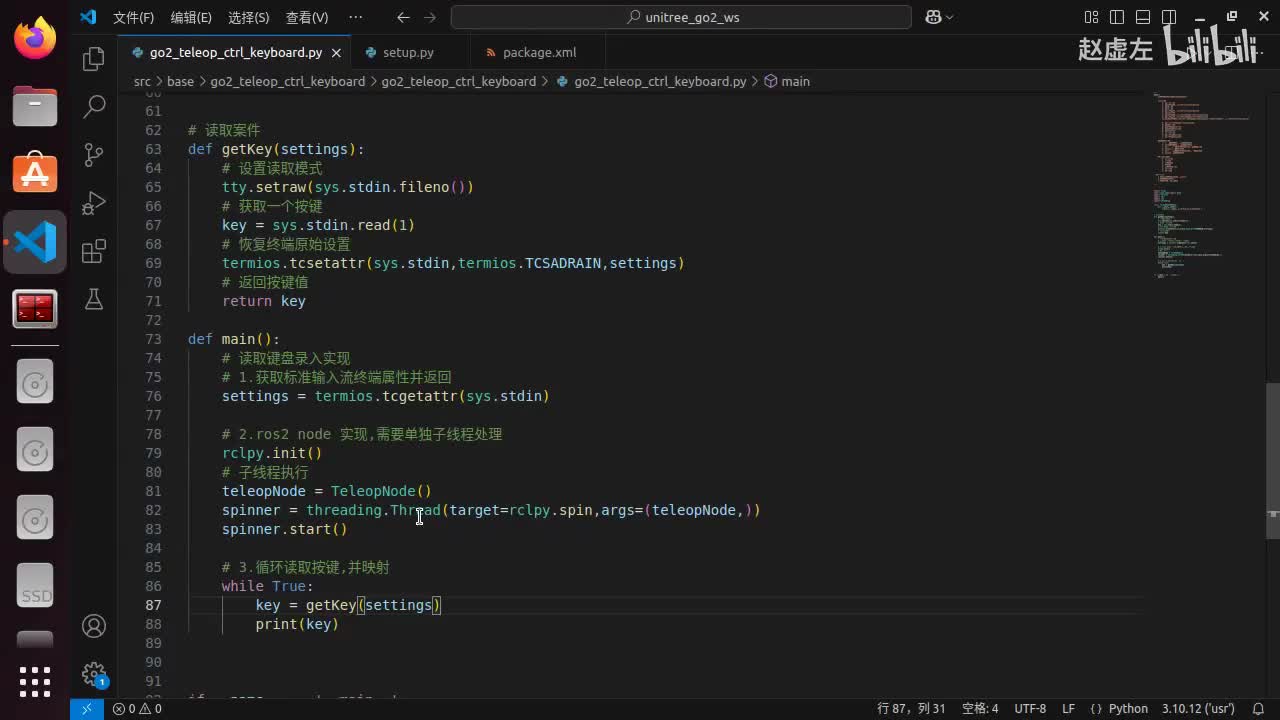1280x720 pixels.
Task: Click the VS Code logo in the title bar
Action: (x=88, y=17)
